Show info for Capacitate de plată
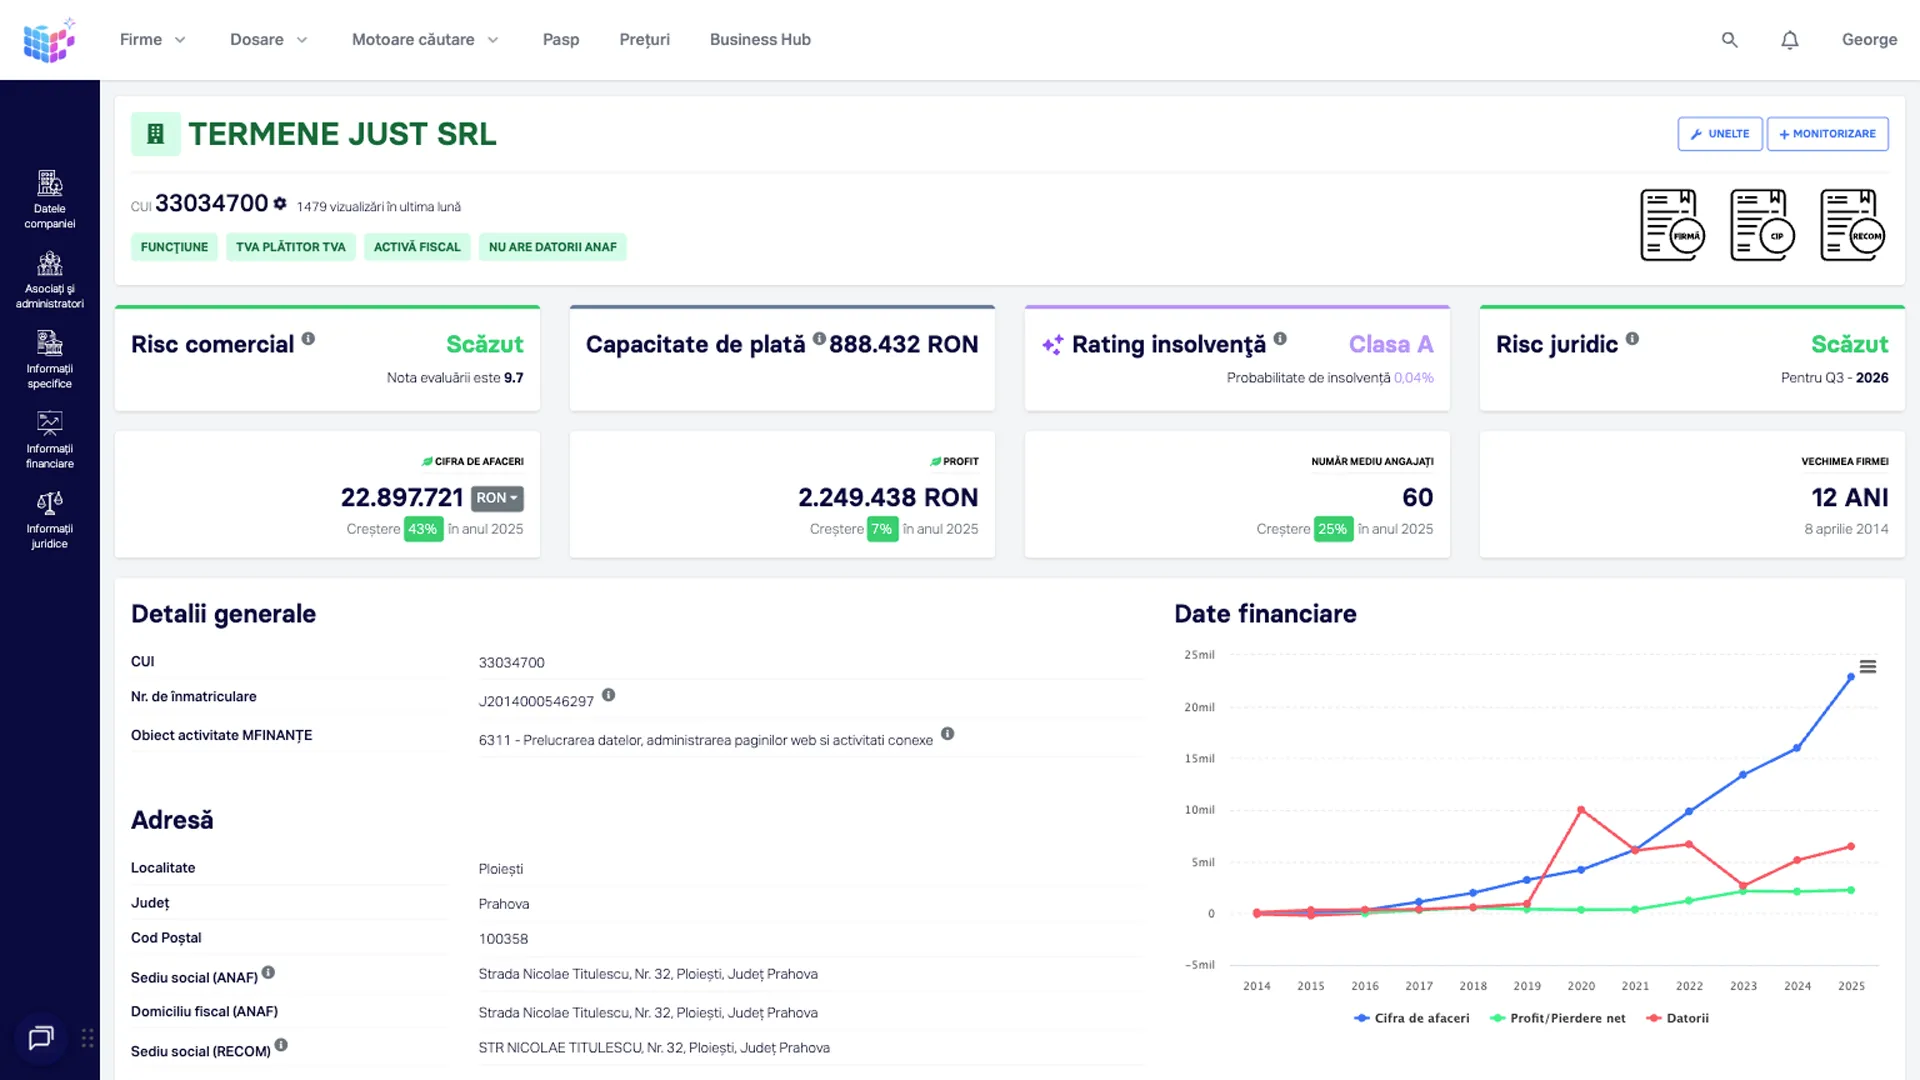The height and width of the screenshot is (1080, 1920). (819, 339)
